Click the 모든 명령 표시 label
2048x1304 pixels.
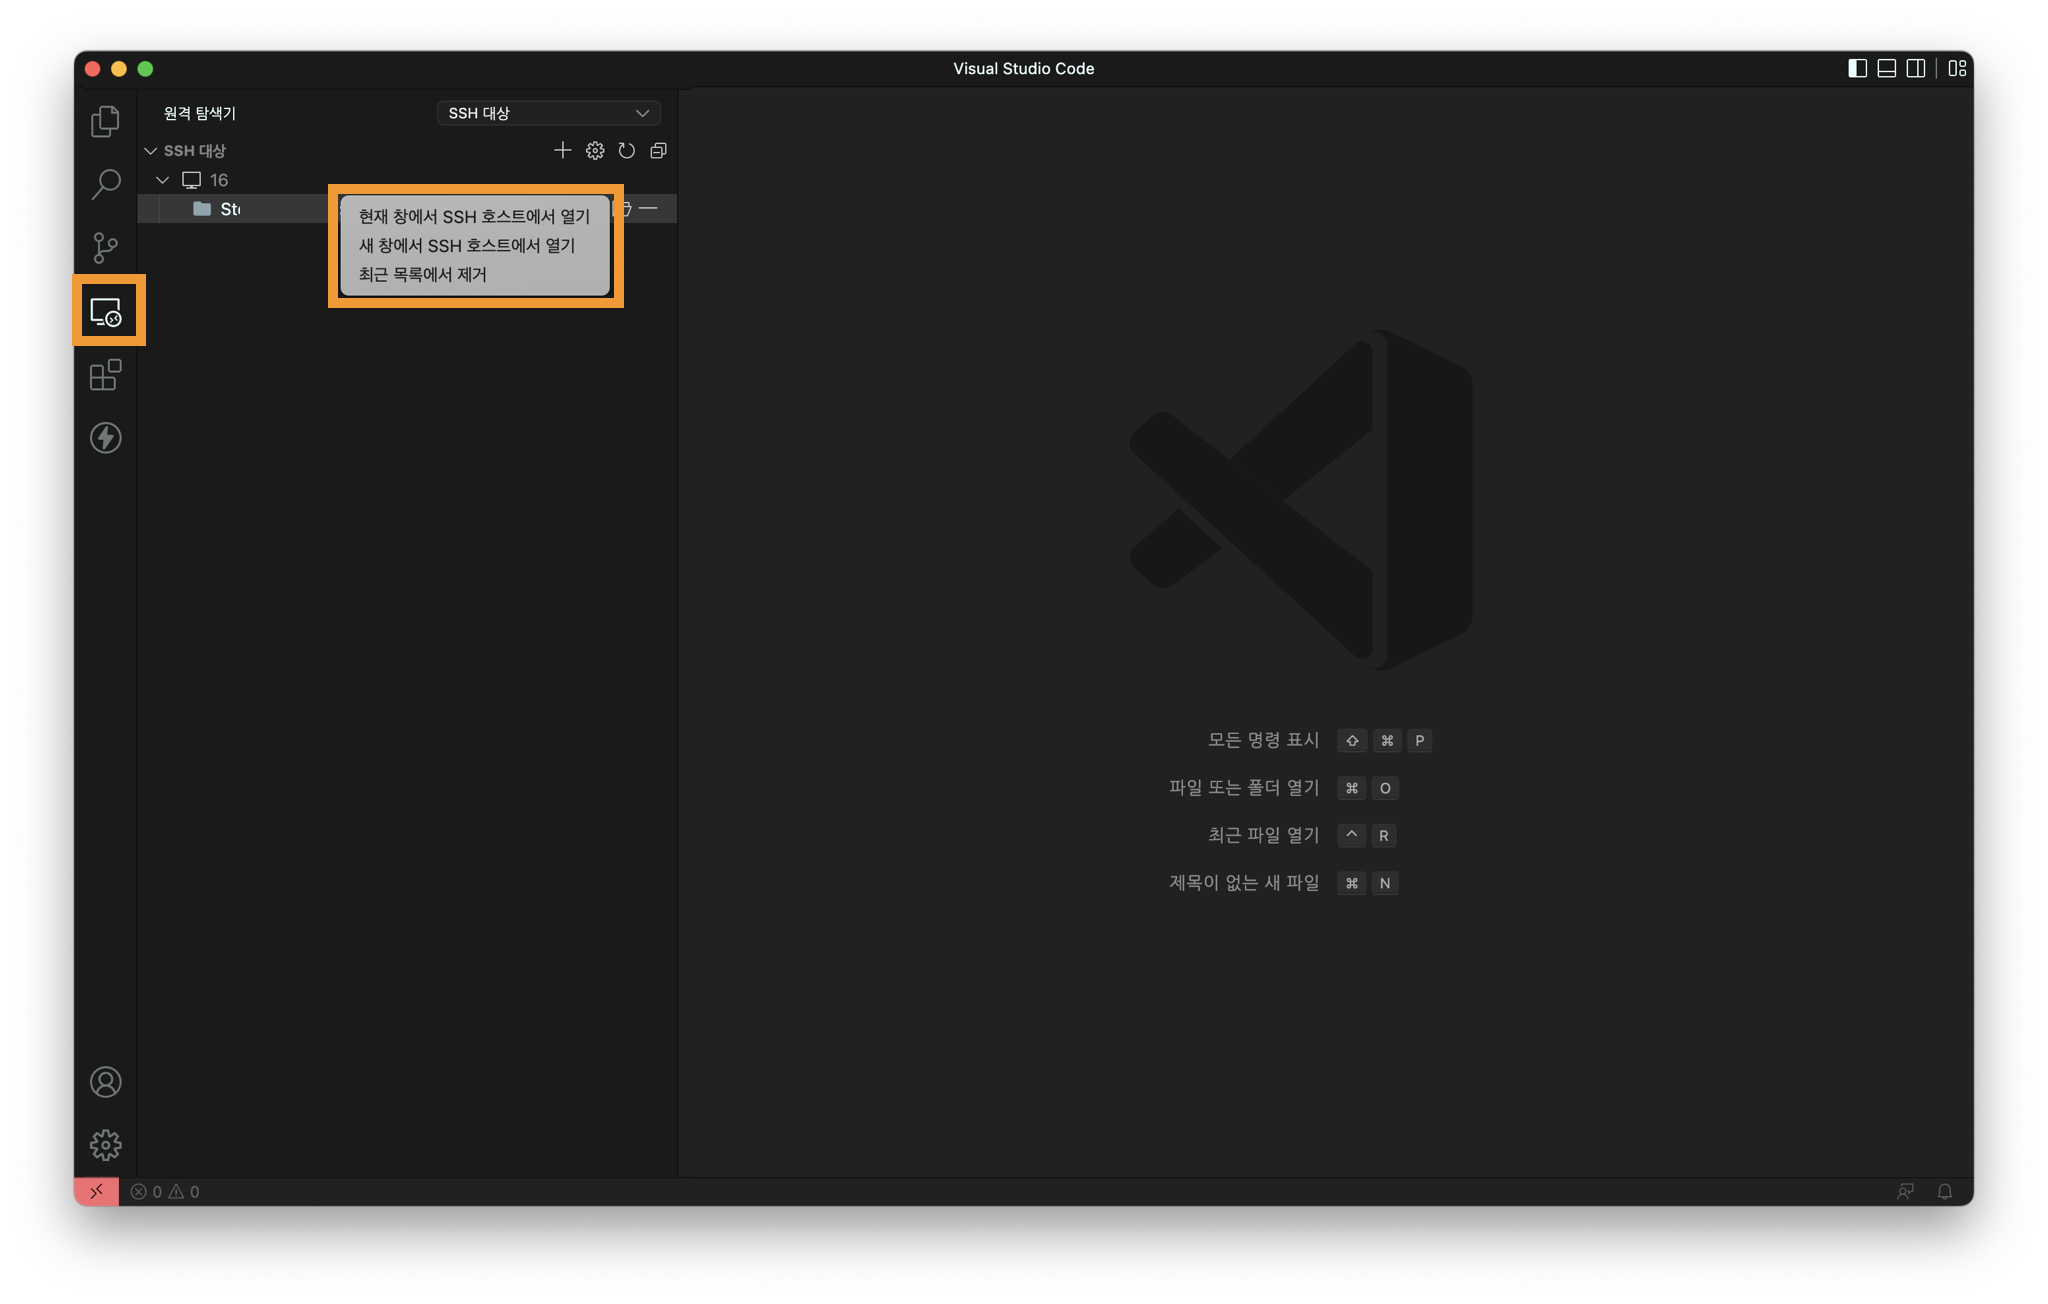pyautogui.click(x=1263, y=740)
